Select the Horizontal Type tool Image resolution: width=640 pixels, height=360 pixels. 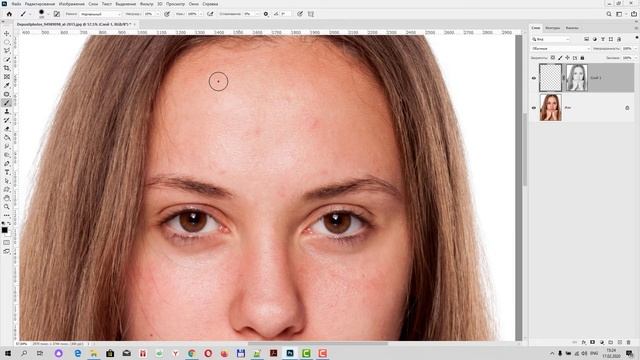click(x=7, y=172)
